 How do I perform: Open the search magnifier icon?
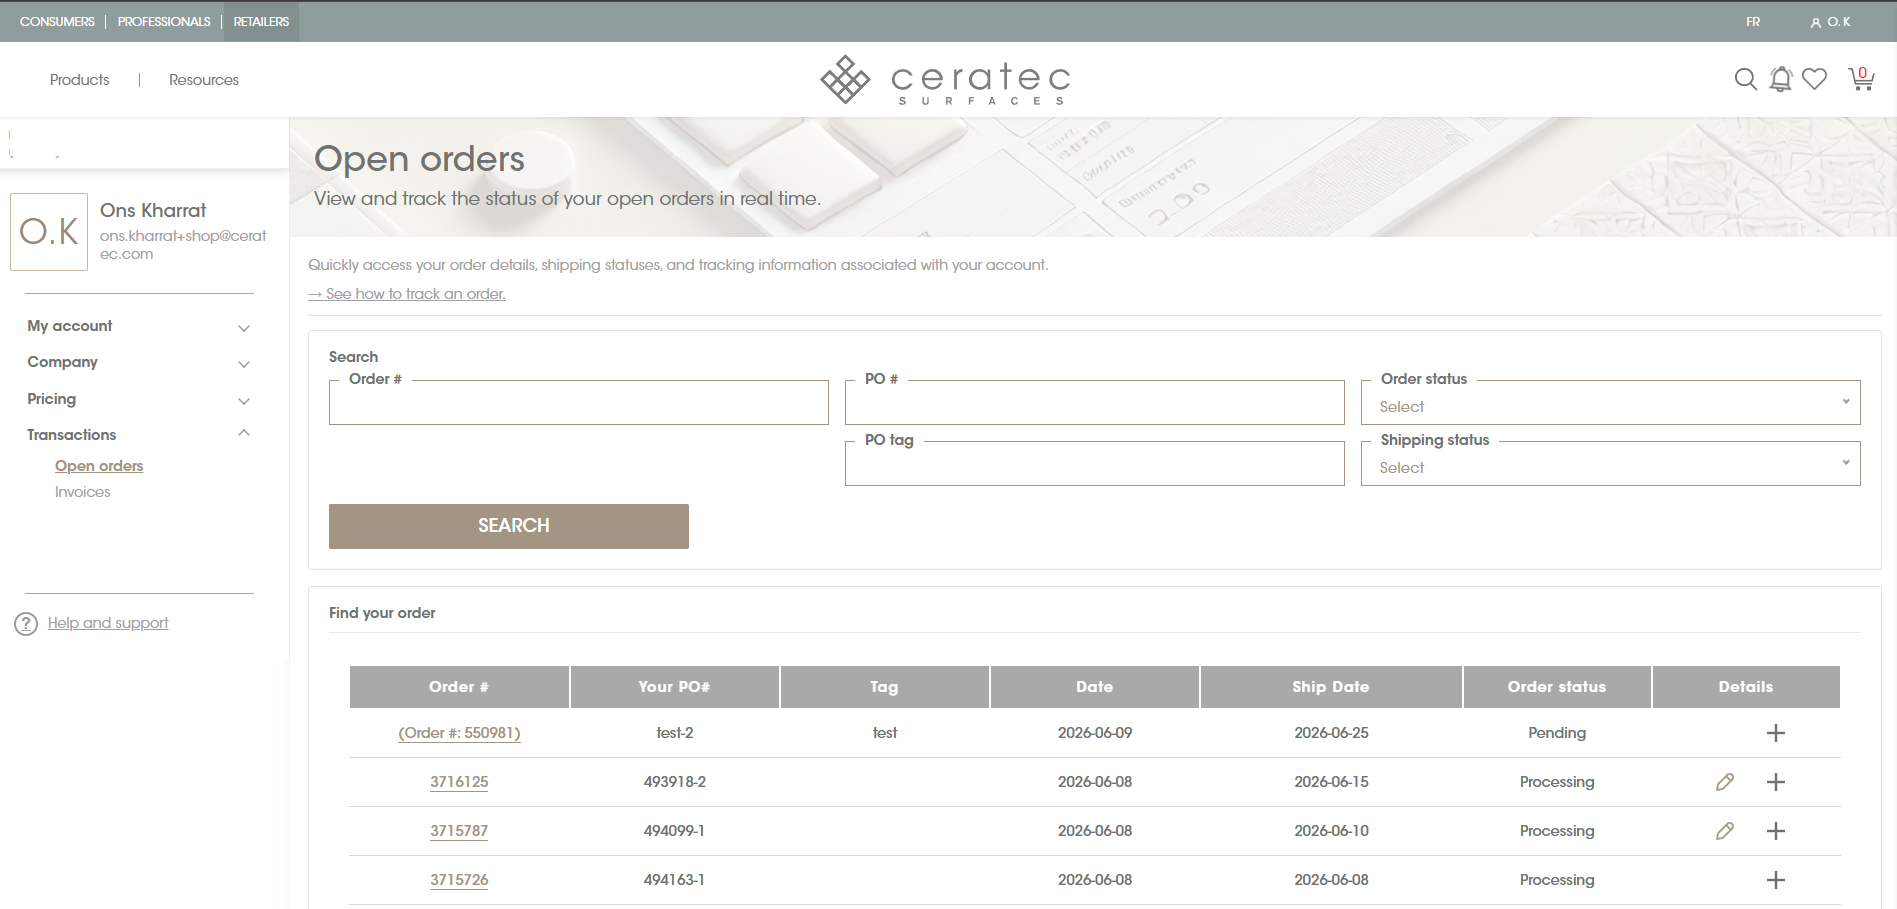(1745, 79)
